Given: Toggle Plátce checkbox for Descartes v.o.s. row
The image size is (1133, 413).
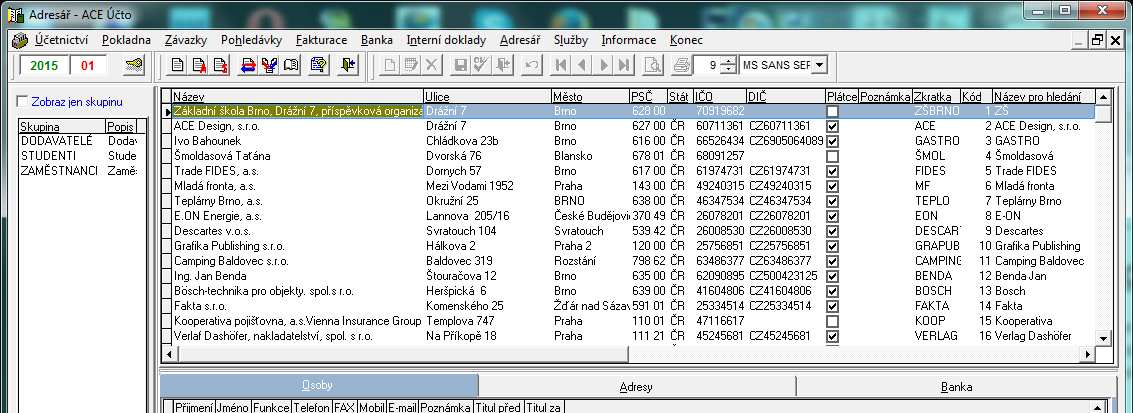Looking at the screenshot, I should [x=832, y=231].
